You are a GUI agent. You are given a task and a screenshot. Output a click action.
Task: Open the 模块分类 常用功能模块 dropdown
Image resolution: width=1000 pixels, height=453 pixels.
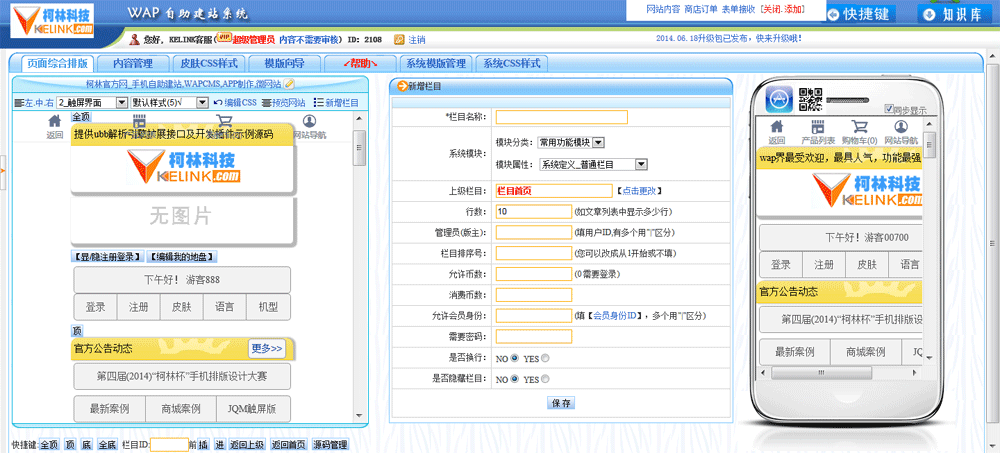click(x=571, y=142)
